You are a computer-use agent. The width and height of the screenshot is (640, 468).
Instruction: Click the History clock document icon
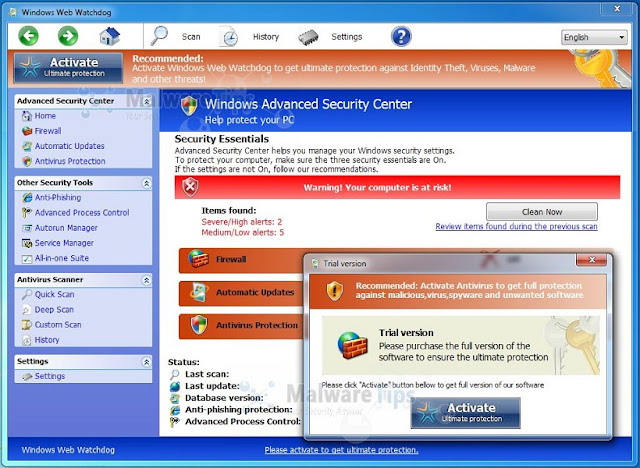[228, 36]
